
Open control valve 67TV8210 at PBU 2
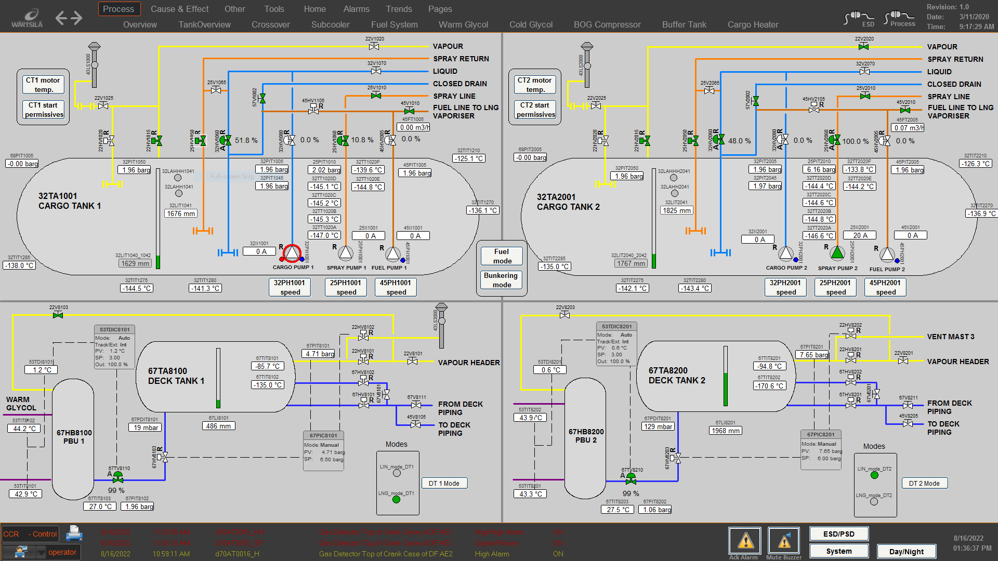coord(631,479)
